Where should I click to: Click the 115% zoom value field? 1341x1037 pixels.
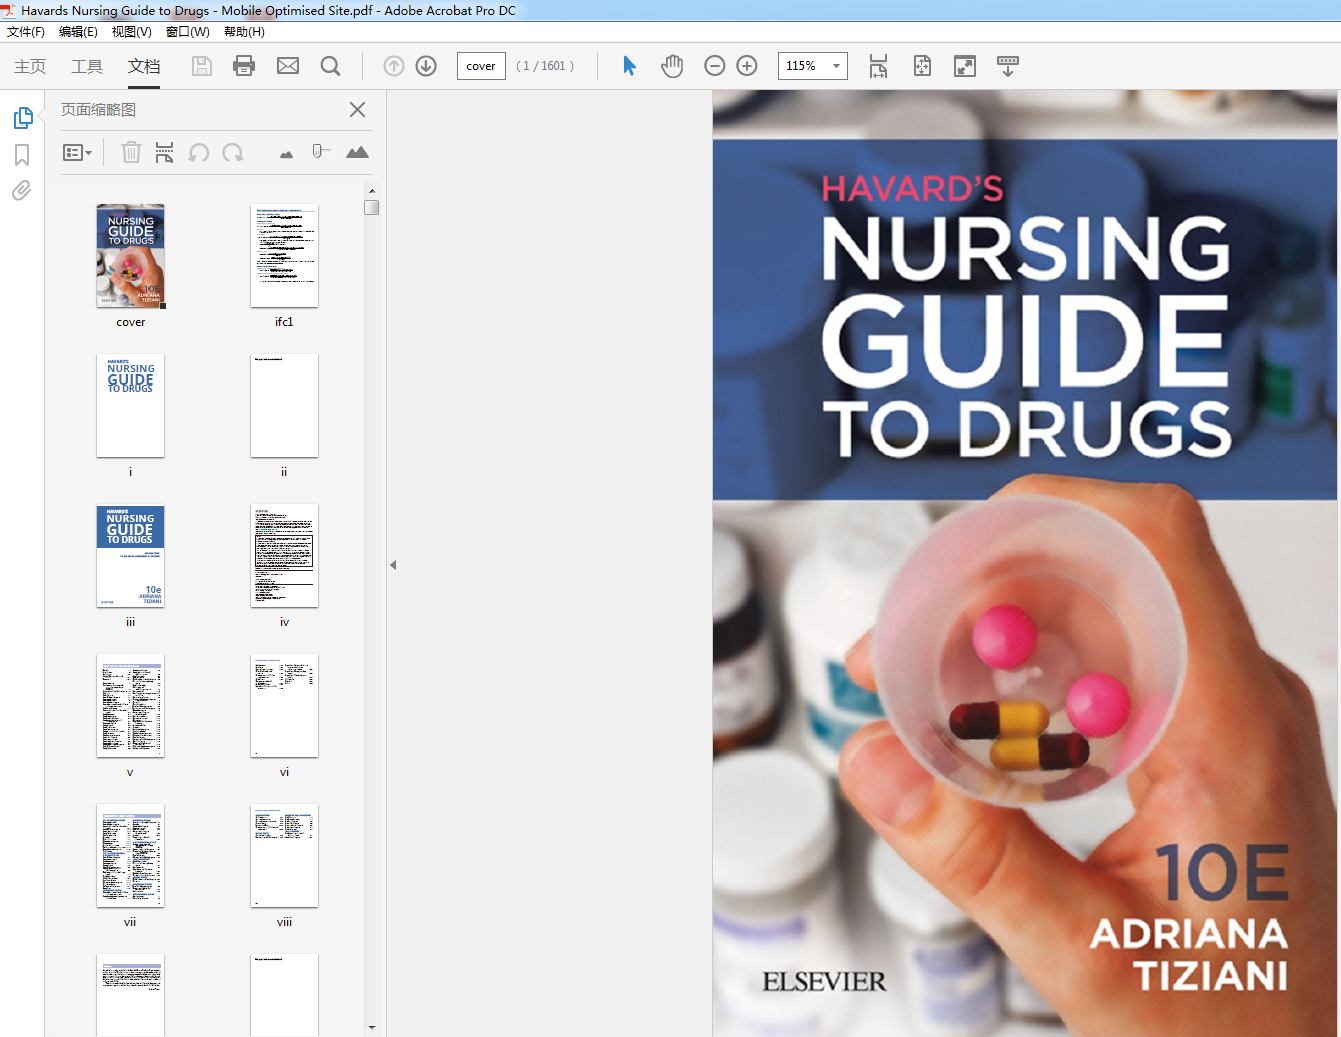803,66
